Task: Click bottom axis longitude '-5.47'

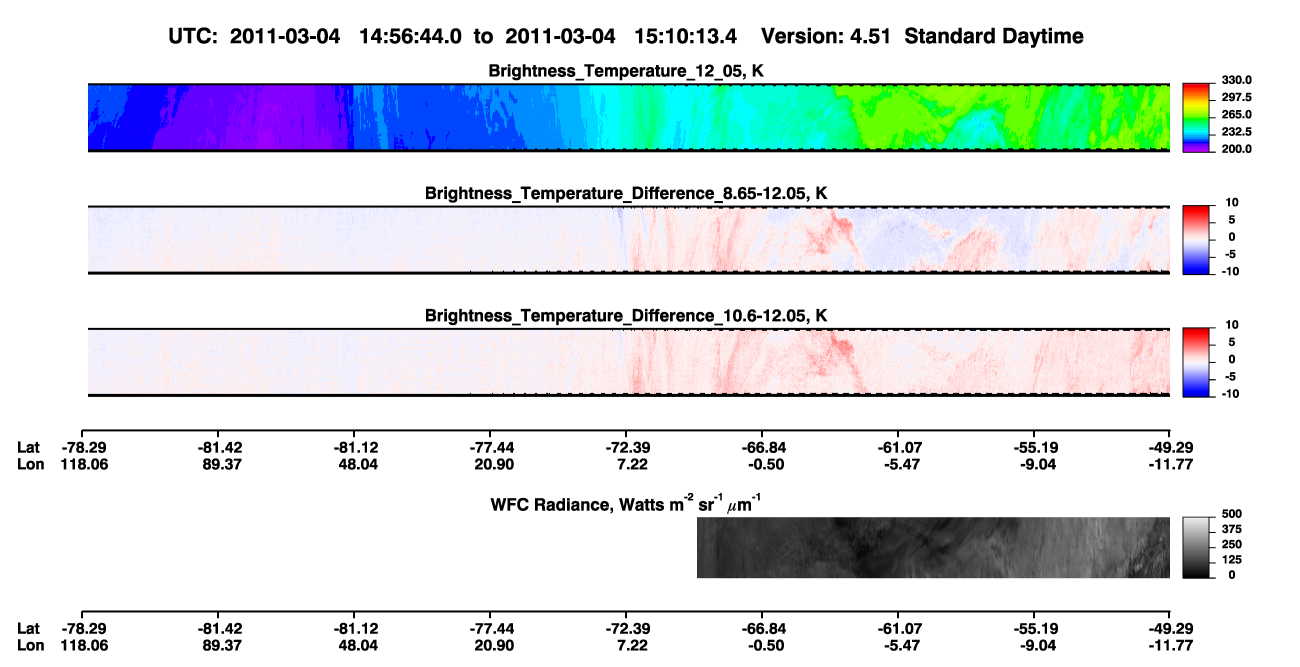Action: (897, 645)
